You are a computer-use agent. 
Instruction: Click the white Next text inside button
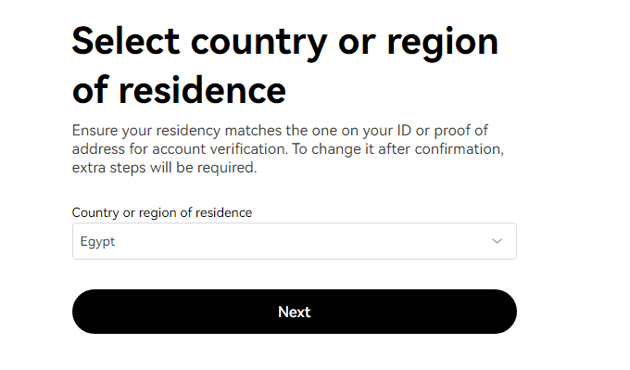pyautogui.click(x=294, y=312)
